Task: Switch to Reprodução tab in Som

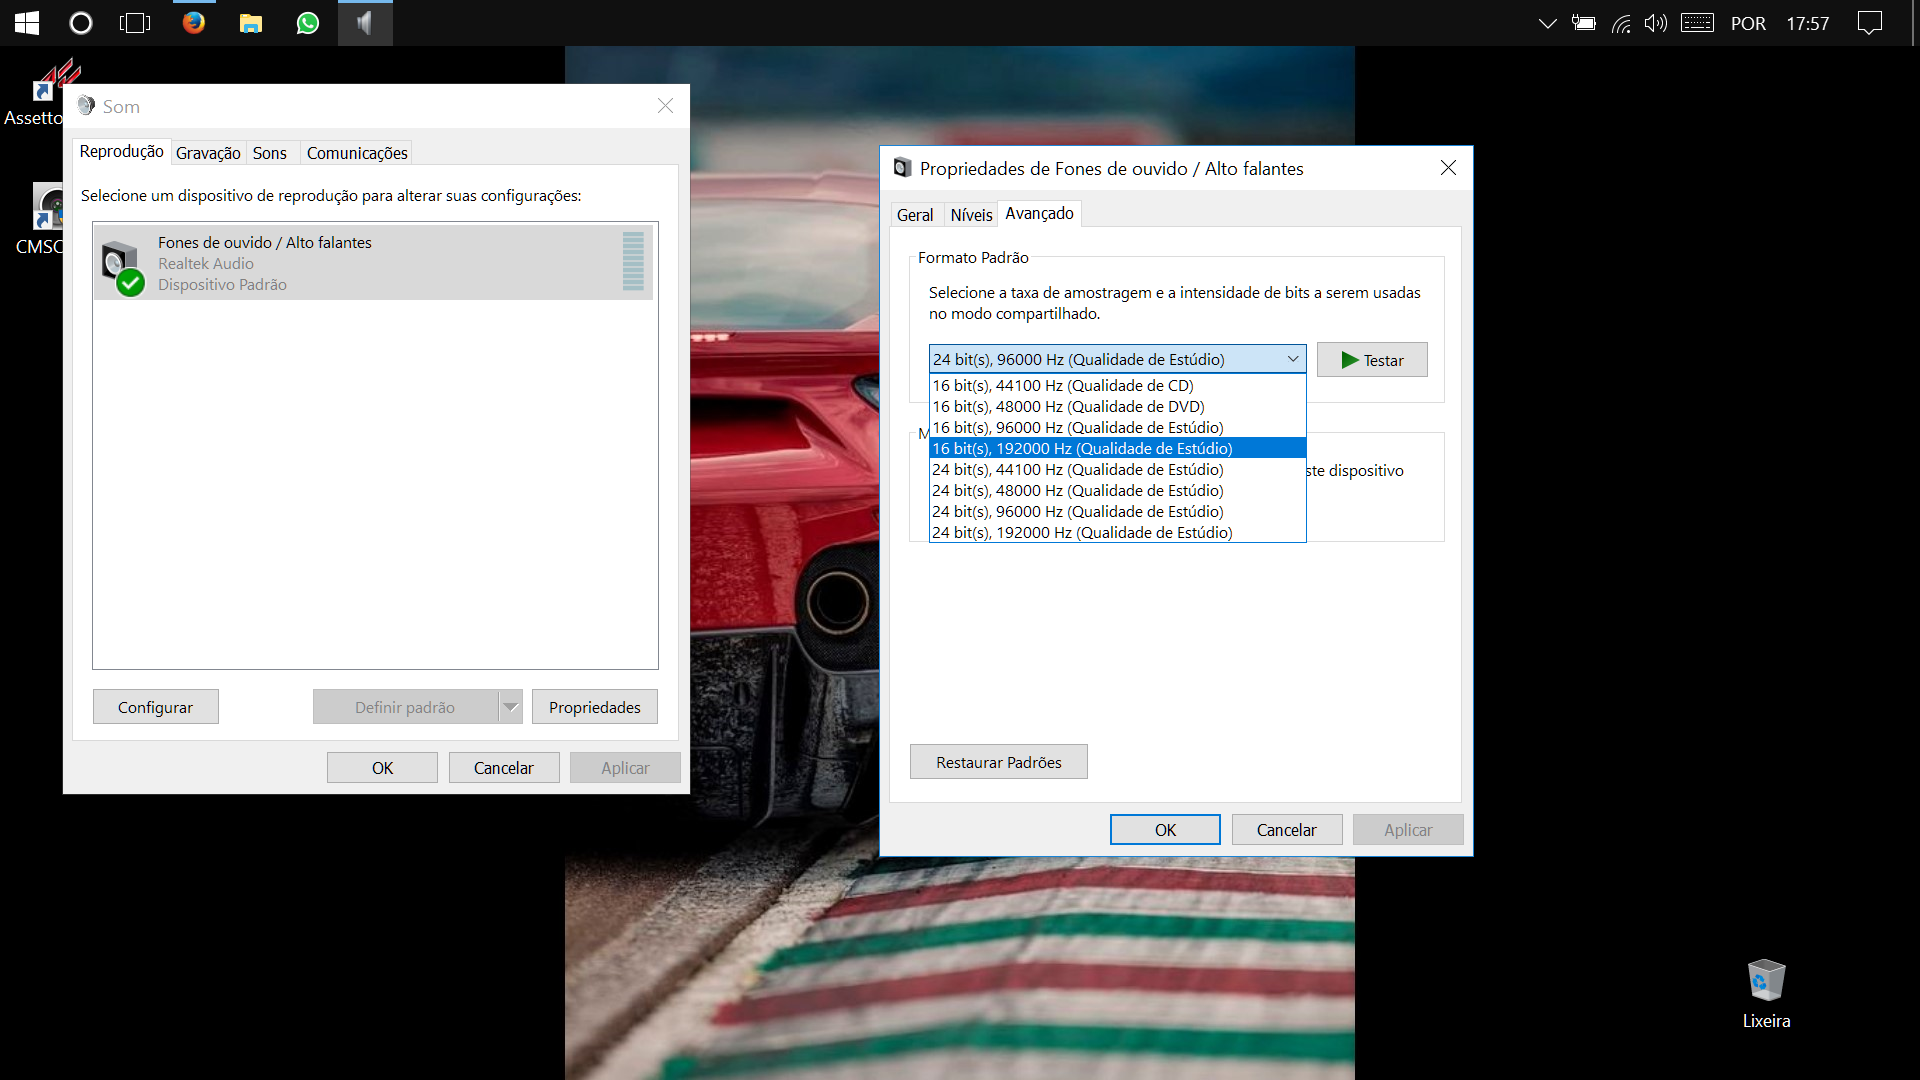Action: [122, 152]
